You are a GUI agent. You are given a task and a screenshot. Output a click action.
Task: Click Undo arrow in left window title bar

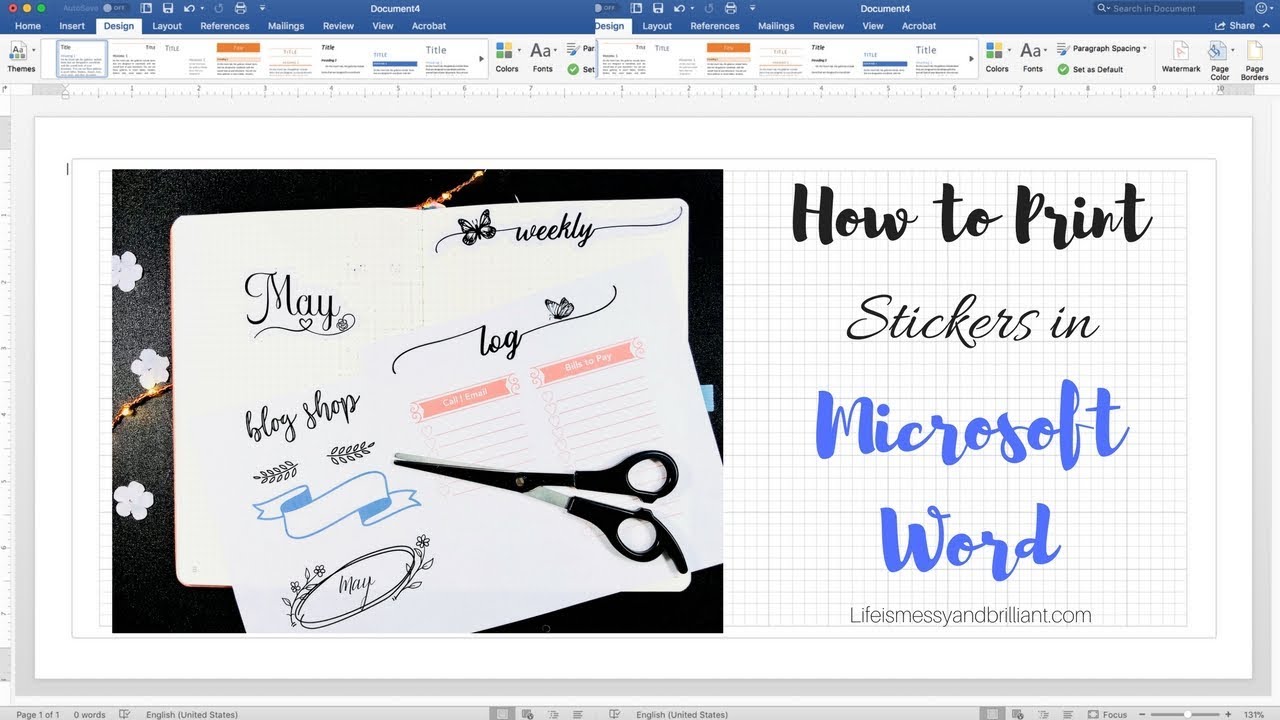click(188, 8)
